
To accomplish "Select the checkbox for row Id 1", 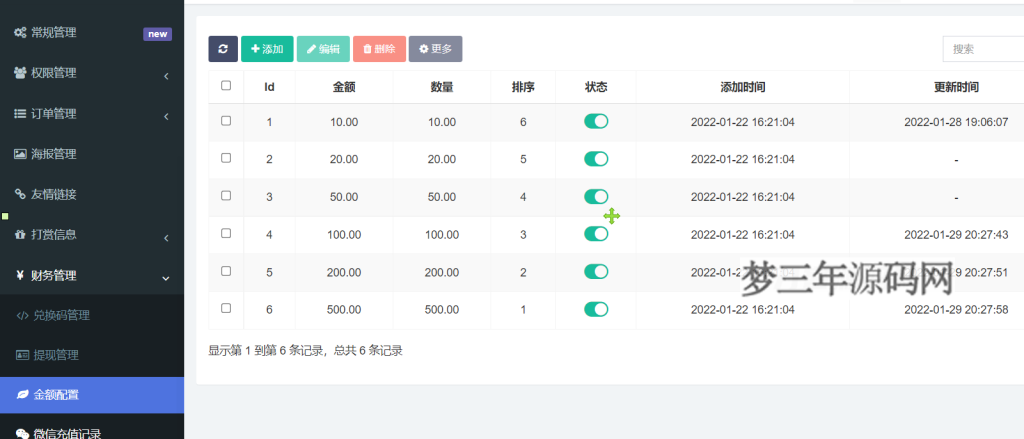I will pos(226,121).
